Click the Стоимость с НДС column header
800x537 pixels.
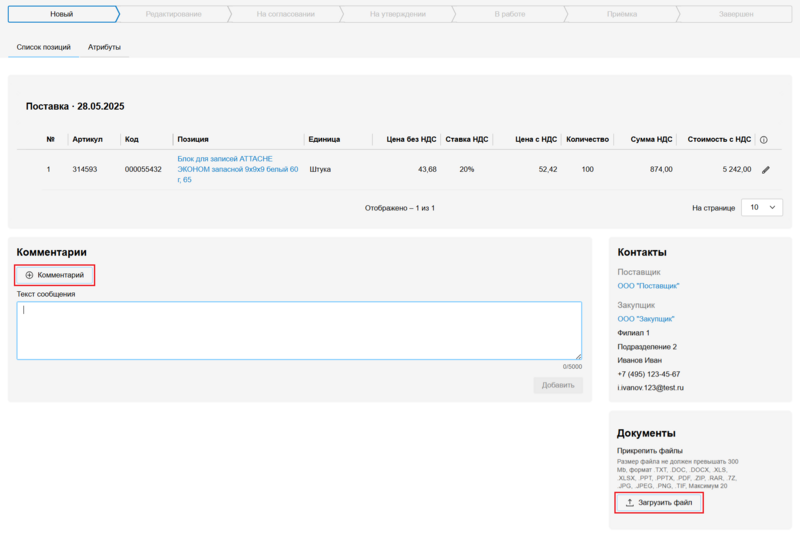click(719, 140)
